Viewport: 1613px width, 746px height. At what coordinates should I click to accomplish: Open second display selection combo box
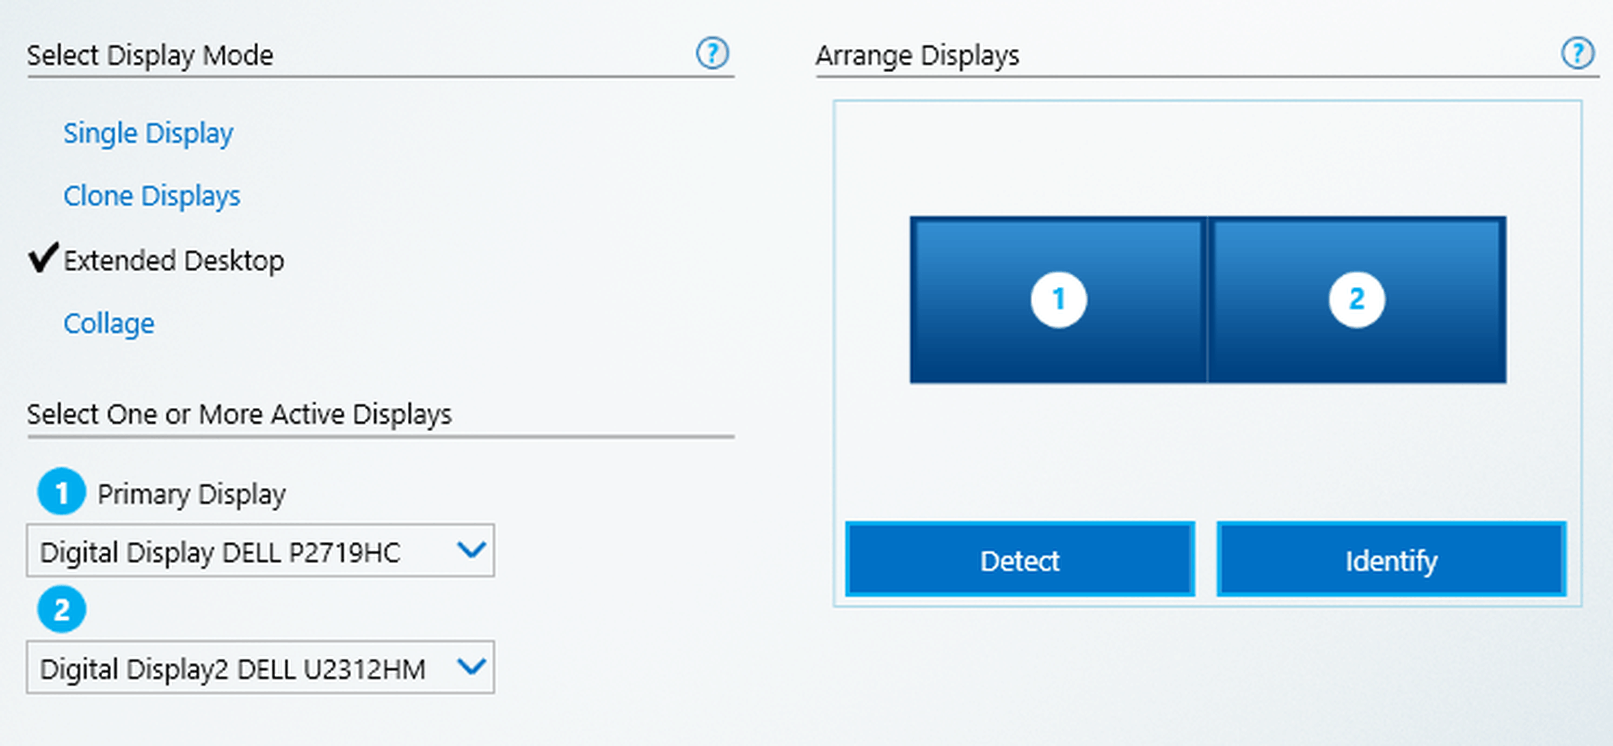point(240,668)
